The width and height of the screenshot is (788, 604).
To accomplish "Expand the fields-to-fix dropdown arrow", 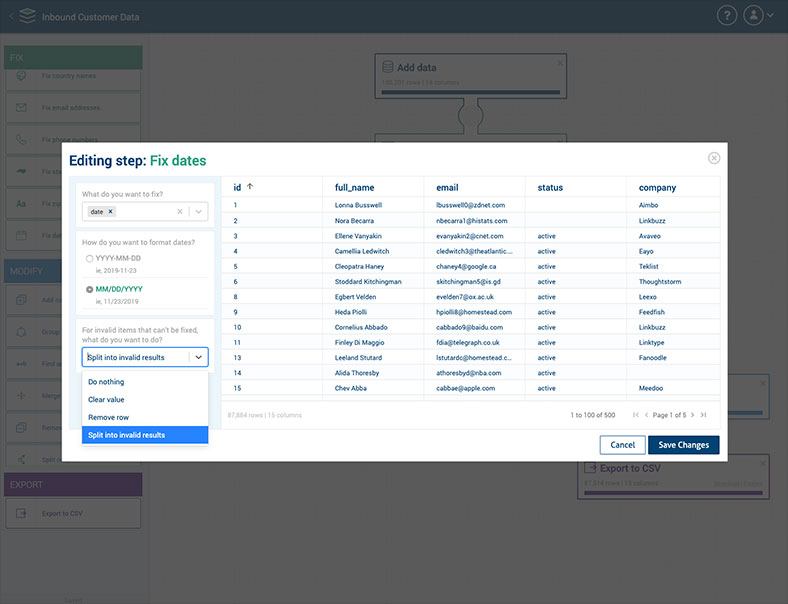I will click(199, 212).
